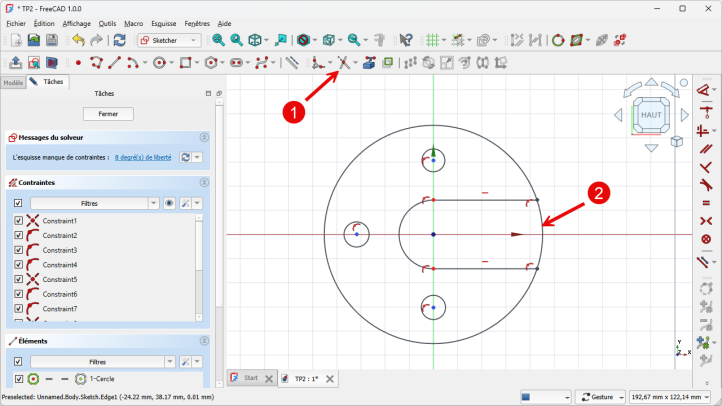Click the degrees of freedom link
The image size is (722, 406).
coord(143,158)
